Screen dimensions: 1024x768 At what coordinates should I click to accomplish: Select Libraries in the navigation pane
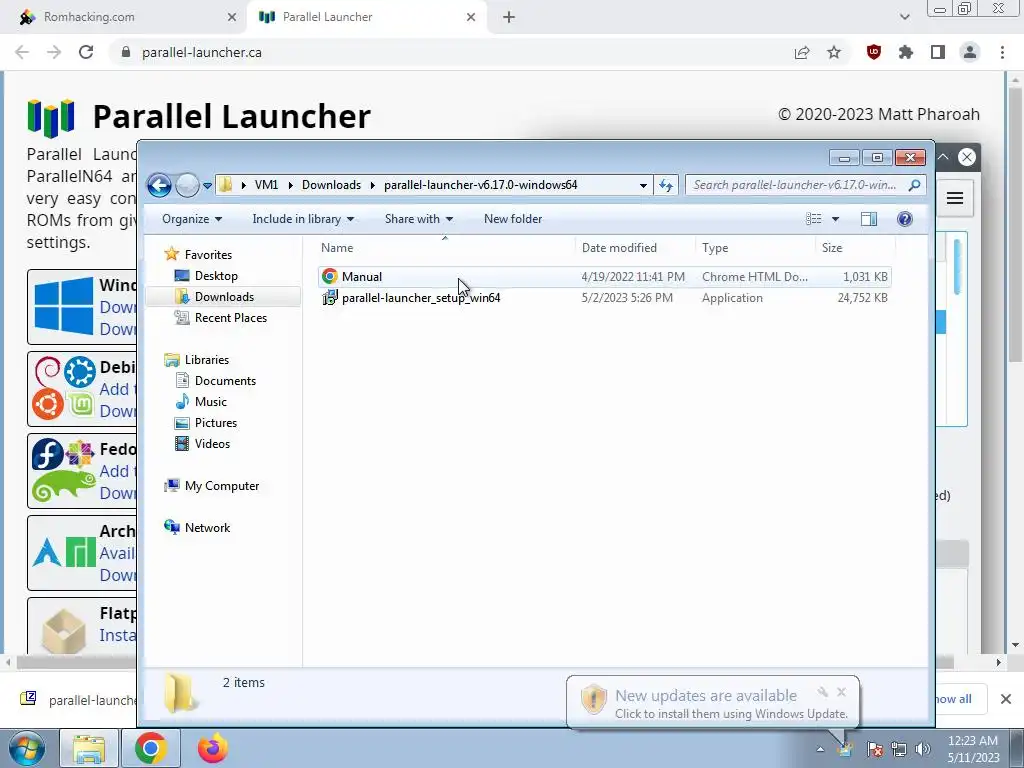[206, 360]
